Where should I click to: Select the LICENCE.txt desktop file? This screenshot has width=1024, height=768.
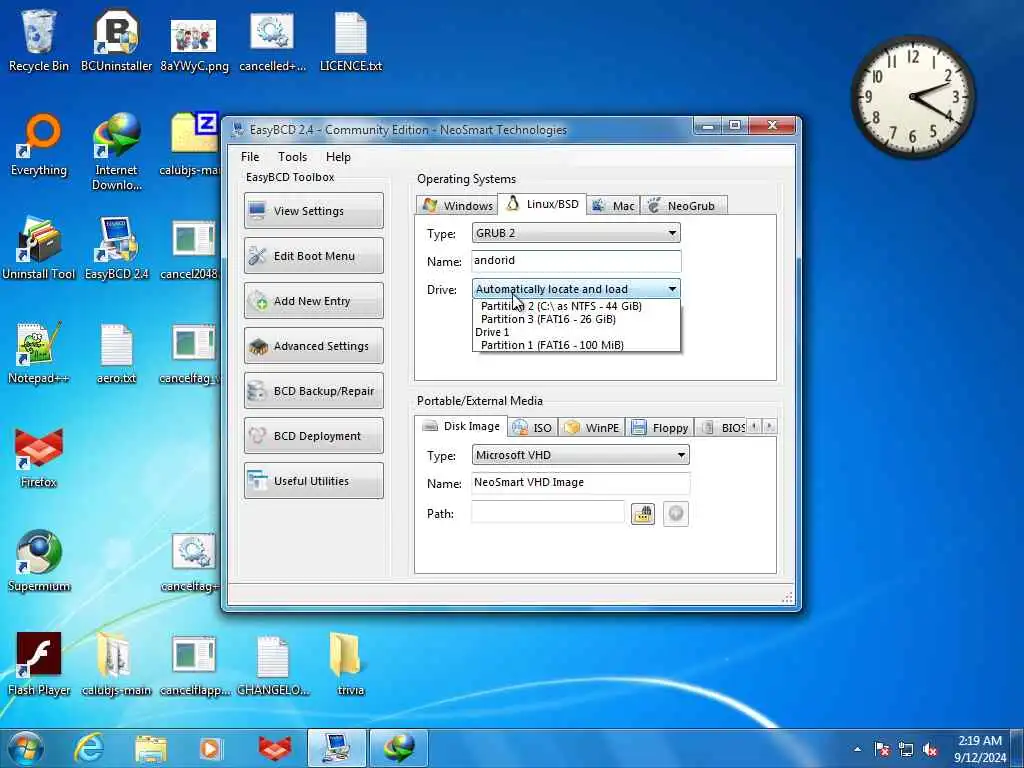point(351,42)
